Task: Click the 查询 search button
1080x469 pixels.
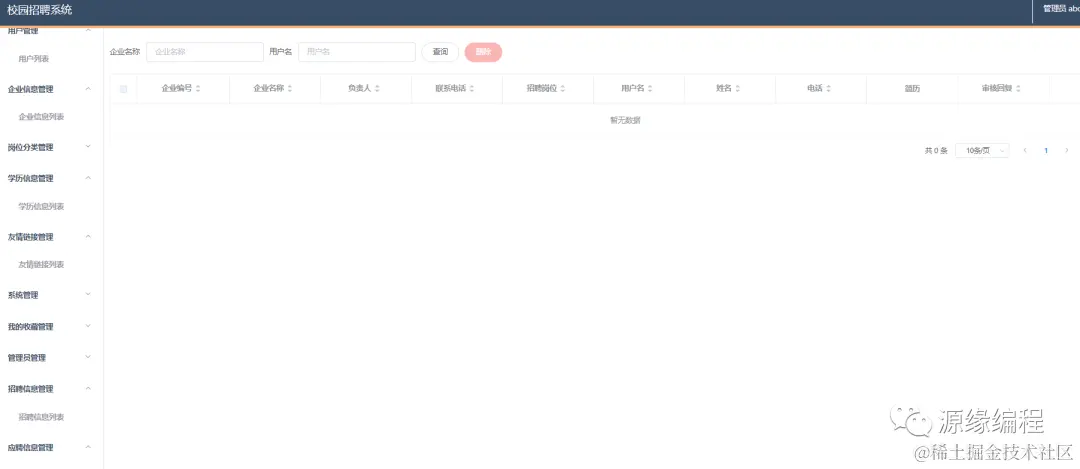Action: tap(440, 52)
